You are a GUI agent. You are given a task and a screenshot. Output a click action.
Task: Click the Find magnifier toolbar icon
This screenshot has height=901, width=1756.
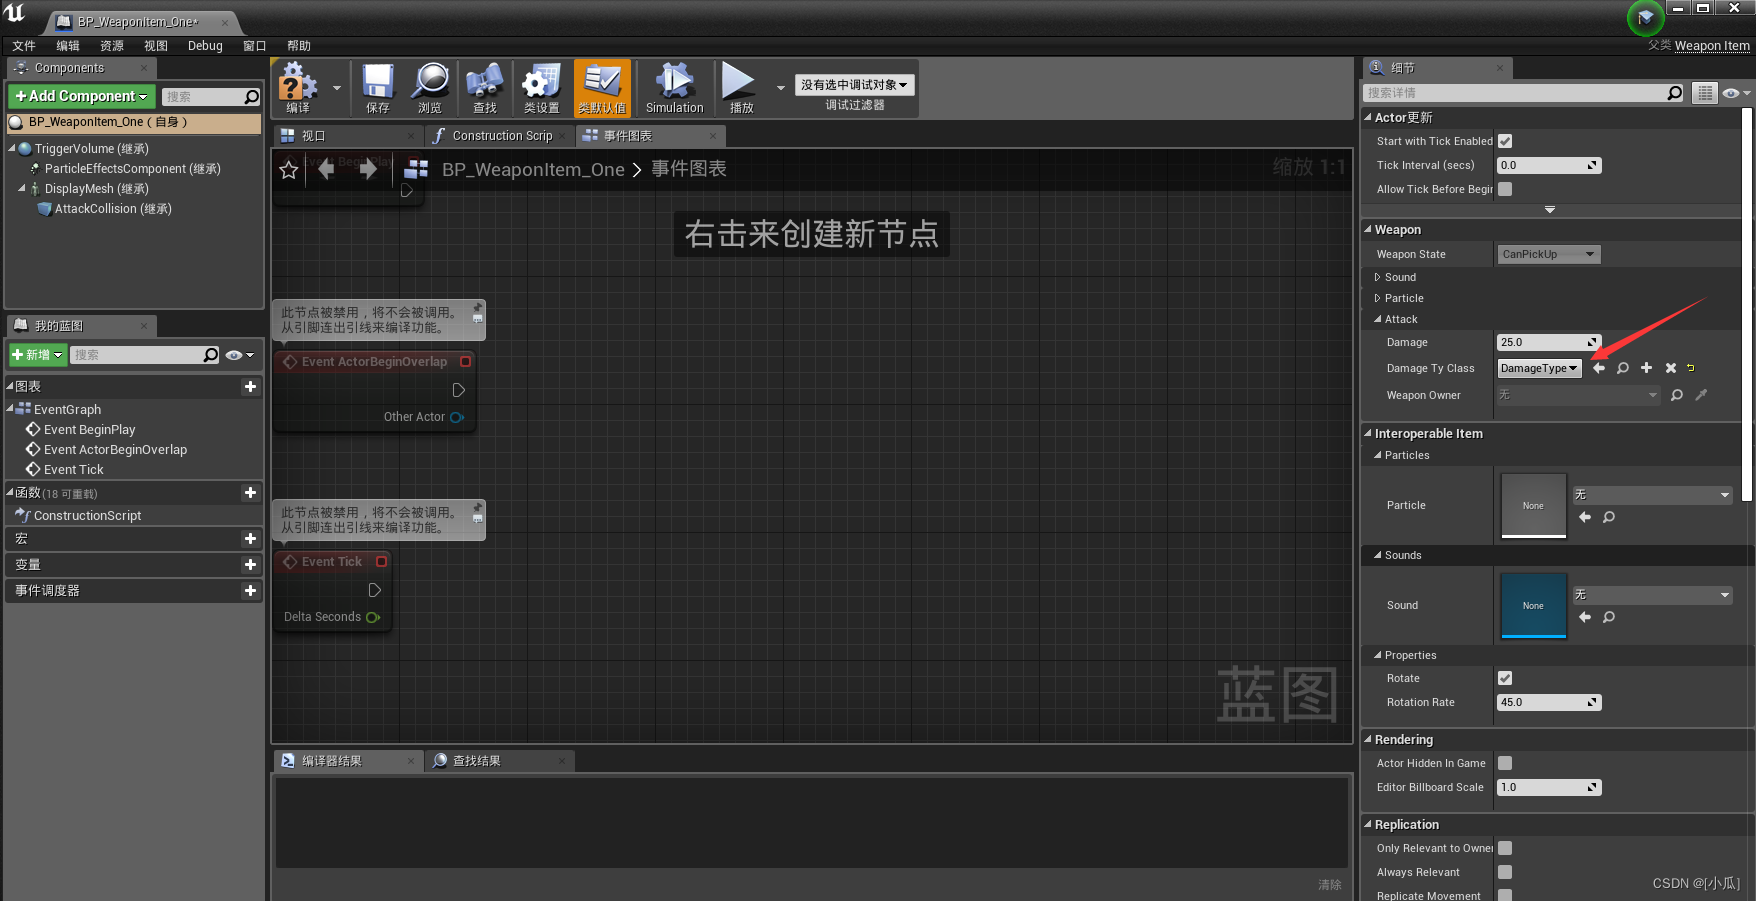coord(485,87)
